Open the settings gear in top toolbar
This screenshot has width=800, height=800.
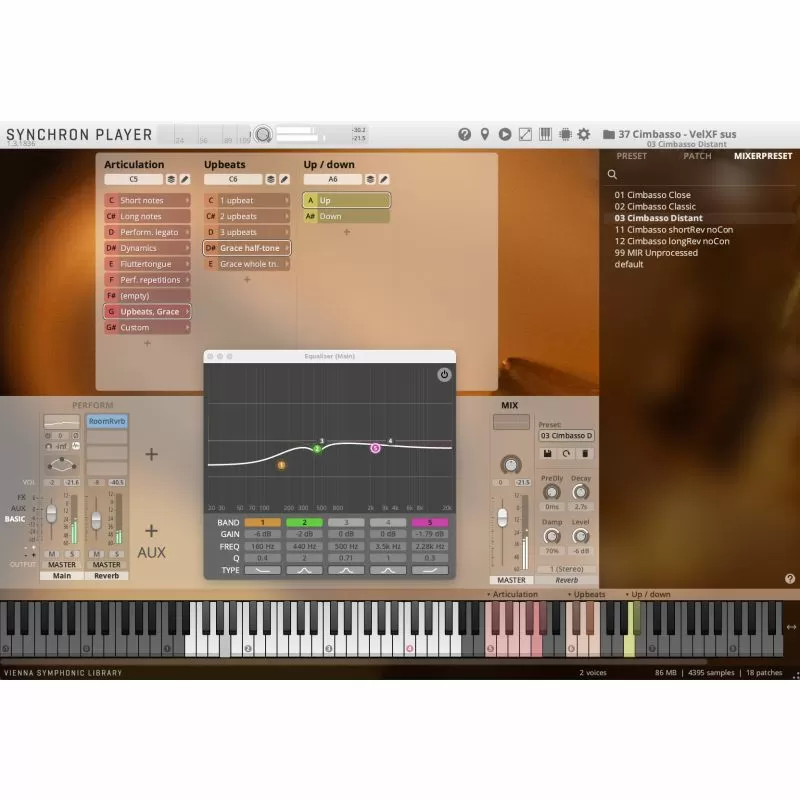point(583,134)
